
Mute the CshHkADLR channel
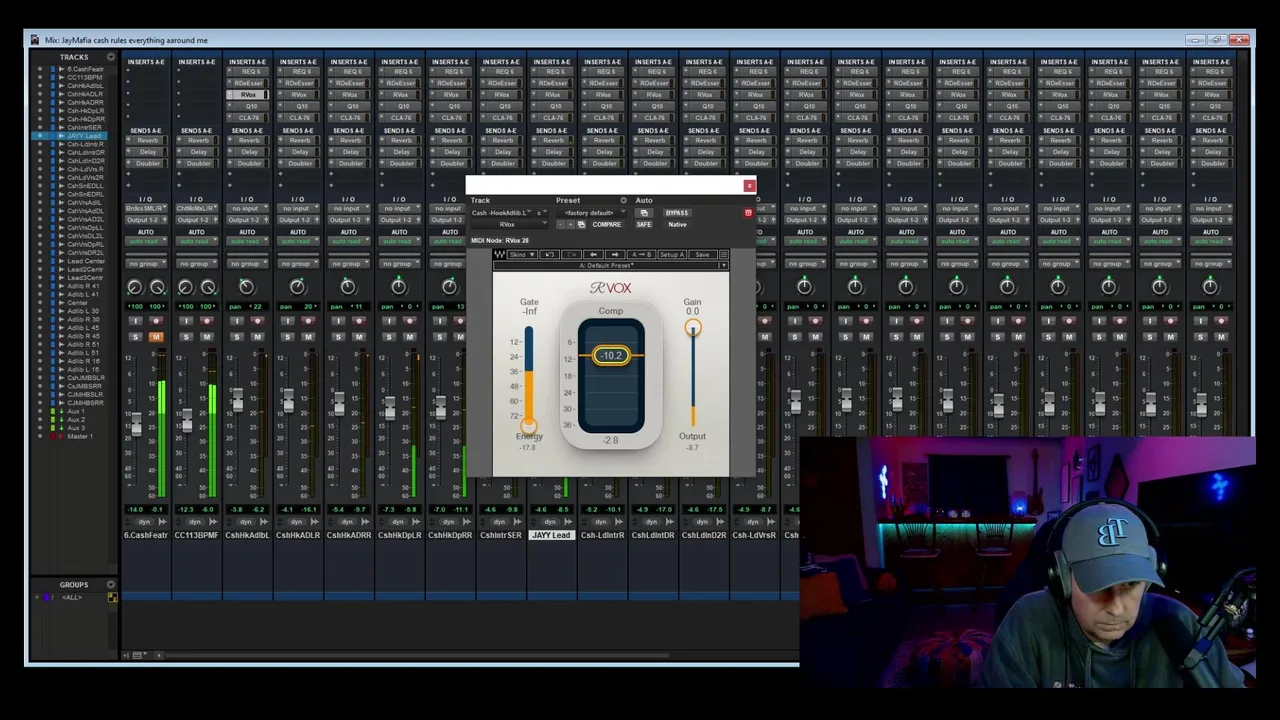click(308, 337)
